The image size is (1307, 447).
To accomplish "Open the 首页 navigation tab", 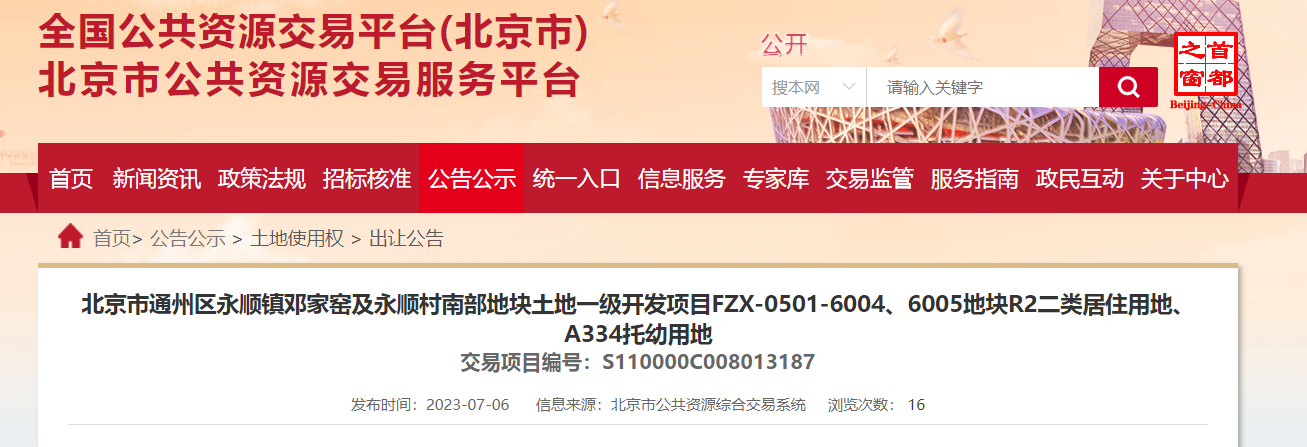I will pyautogui.click(x=71, y=179).
